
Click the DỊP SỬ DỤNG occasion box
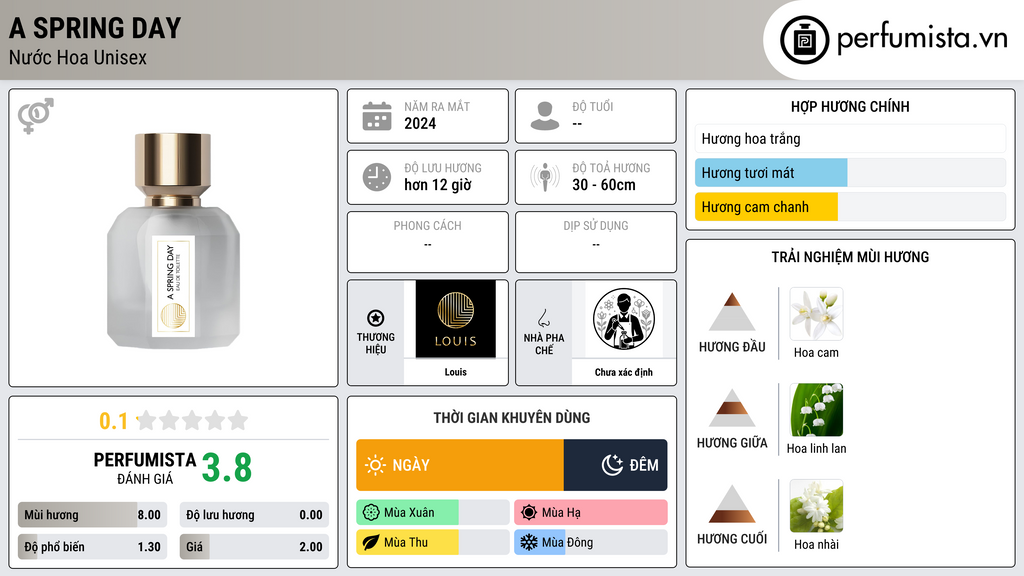point(596,242)
